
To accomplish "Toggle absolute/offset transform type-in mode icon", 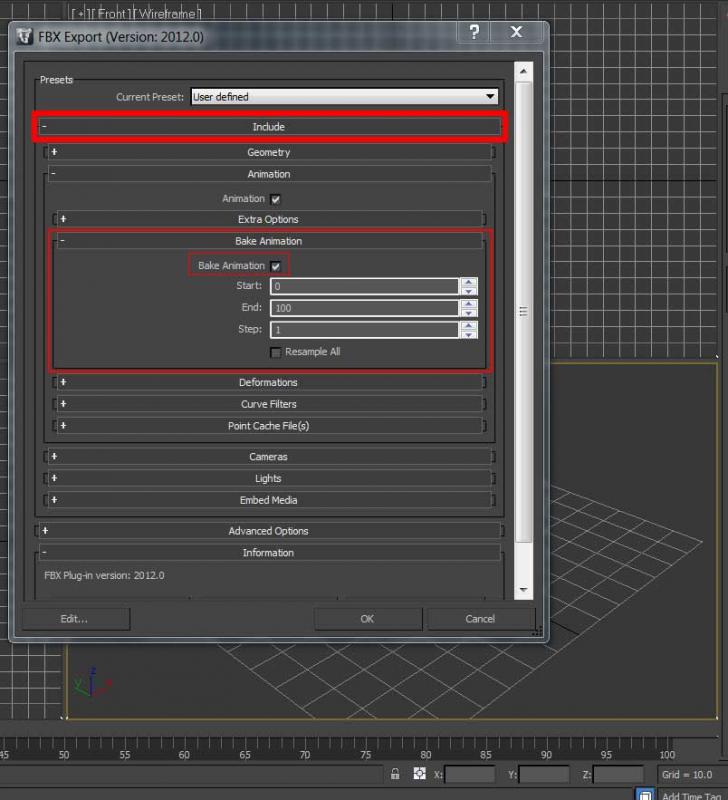I will [x=419, y=773].
